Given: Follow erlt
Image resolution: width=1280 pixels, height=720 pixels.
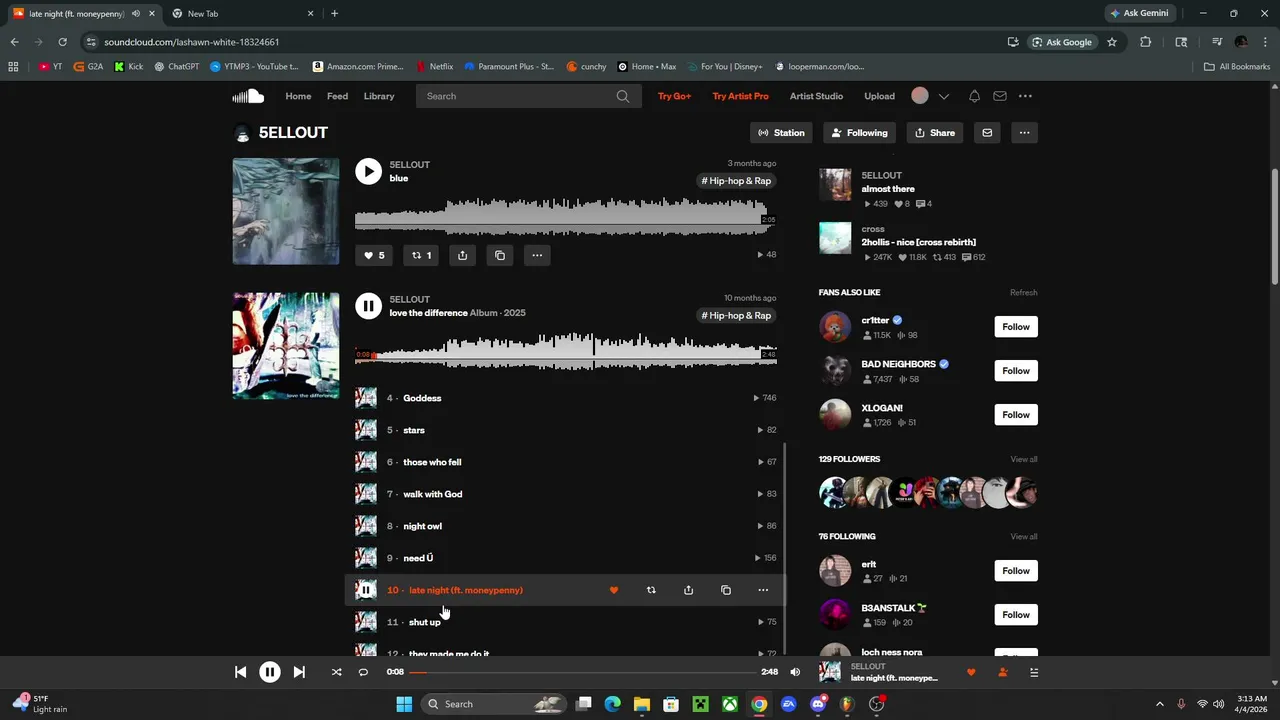Looking at the screenshot, I should [1016, 571].
